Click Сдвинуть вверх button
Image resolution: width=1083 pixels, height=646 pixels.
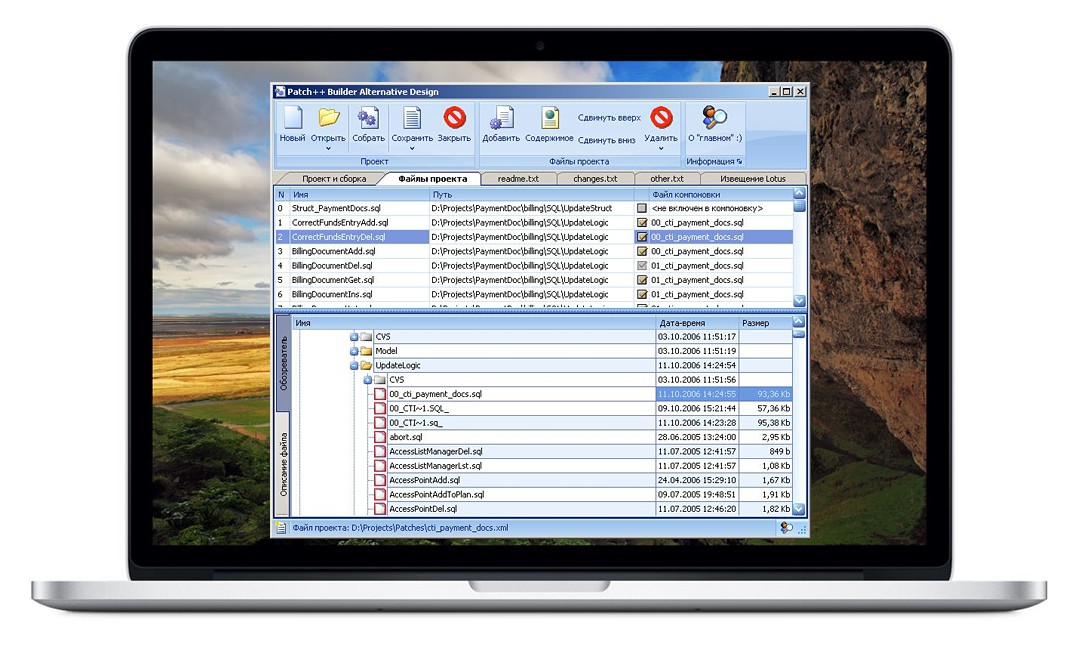[x=609, y=117]
